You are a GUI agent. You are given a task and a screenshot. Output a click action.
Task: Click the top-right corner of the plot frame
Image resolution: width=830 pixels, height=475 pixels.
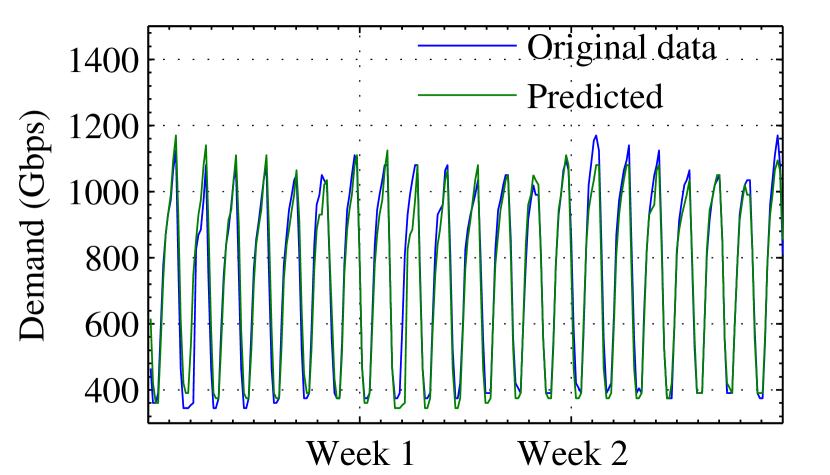[x=782, y=27]
